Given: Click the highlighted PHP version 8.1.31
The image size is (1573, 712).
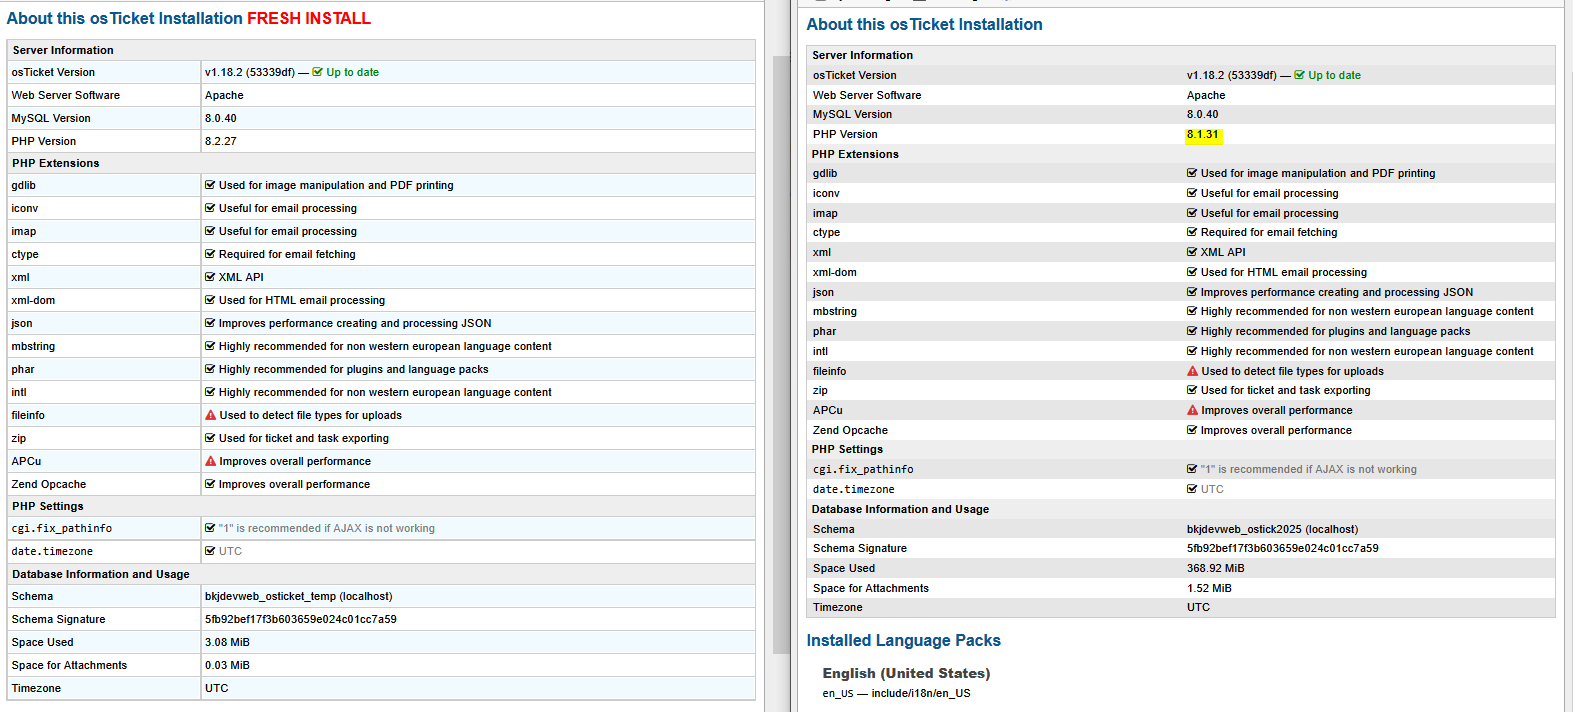Looking at the screenshot, I should 1203,134.
